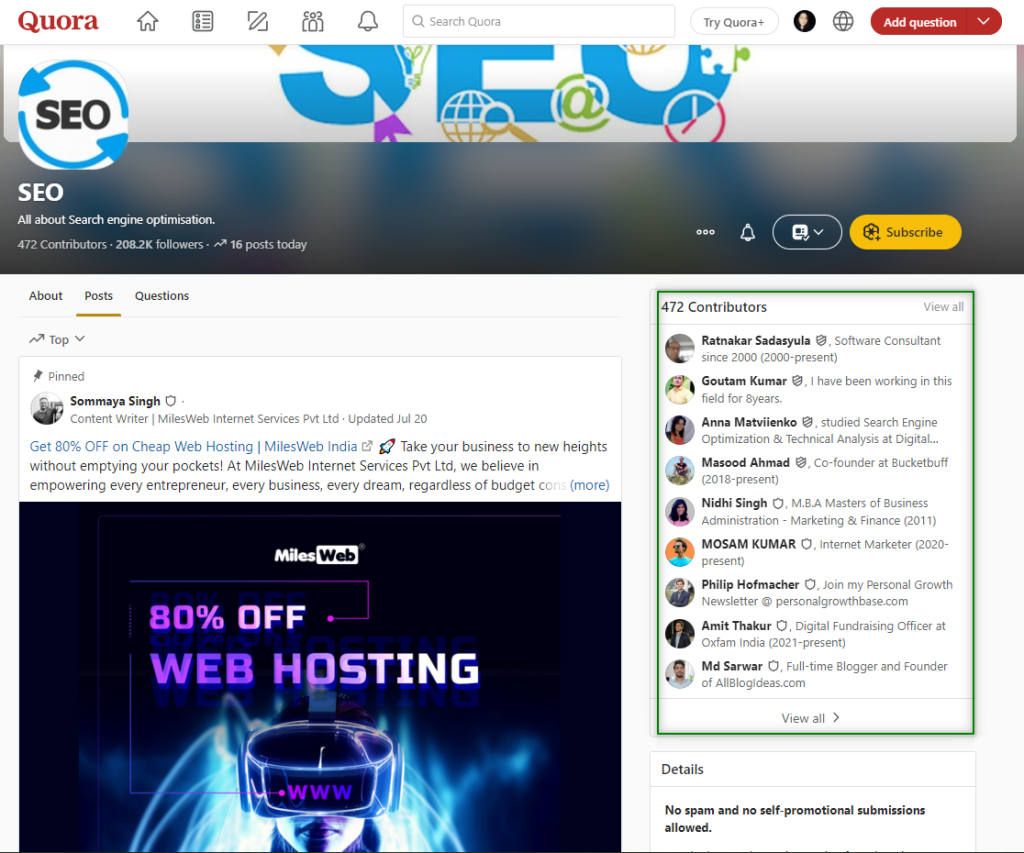The height and width of the screenshot is (853, 1024).
Task: Click the Search Quora input field
Action: (539, 21)
